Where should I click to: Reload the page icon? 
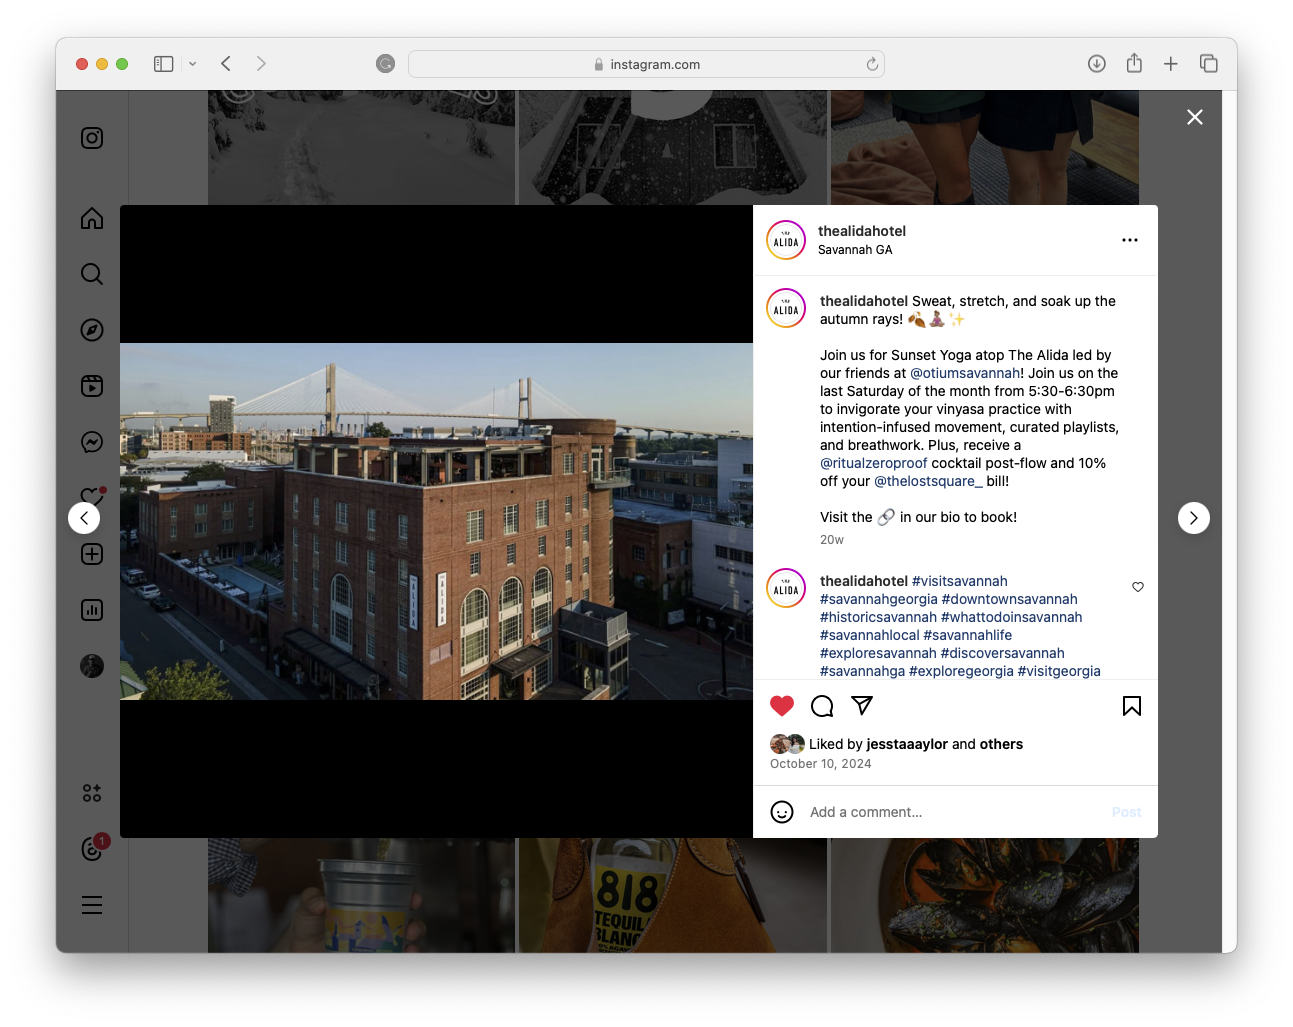click(872, 64)
